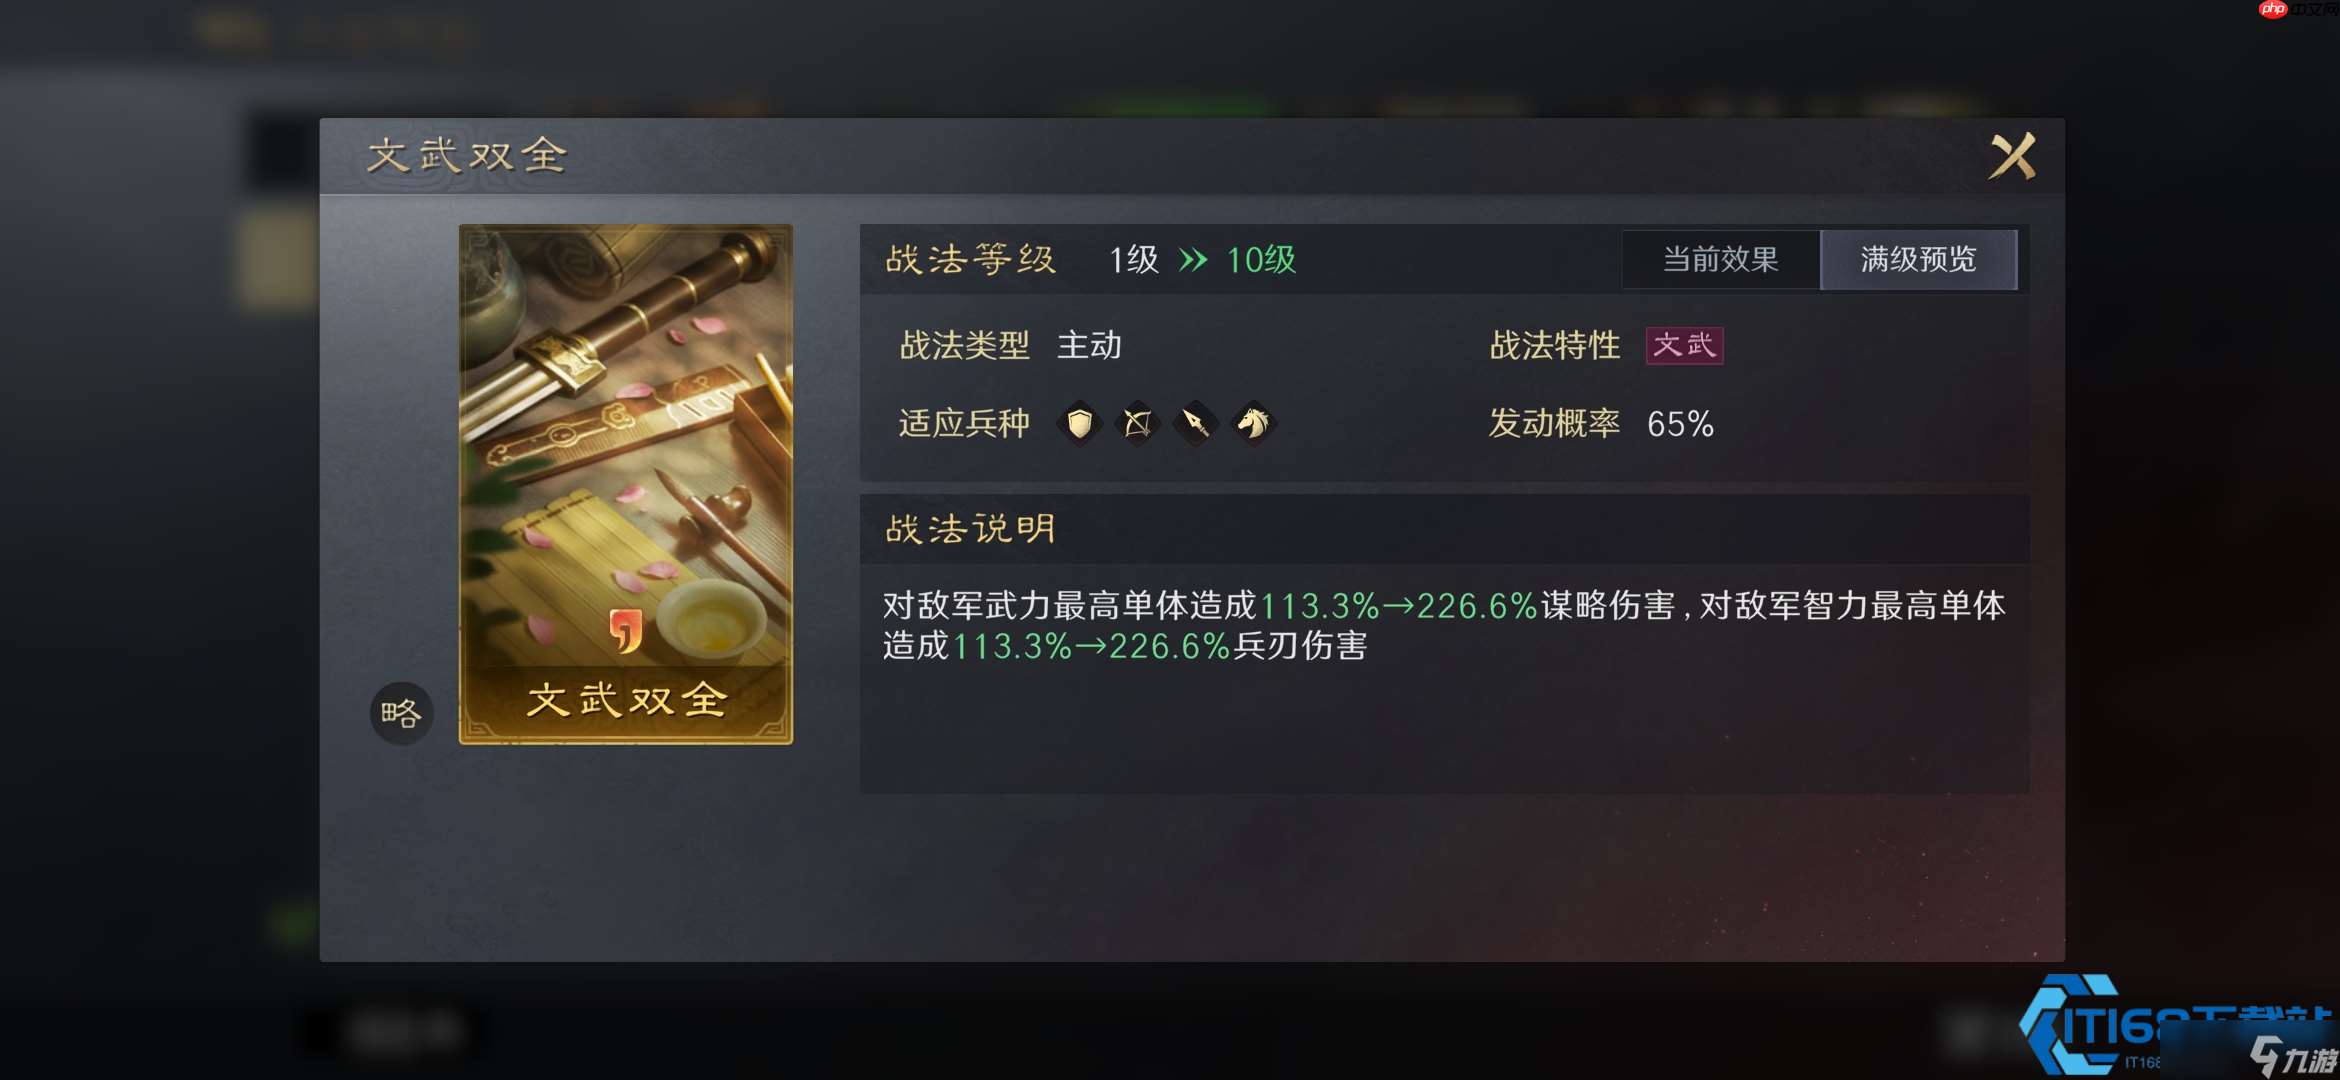This screenshot has width=2340, height=1080.
Task: Tap the round 略 badge icon
Action: tap(401, 713)
